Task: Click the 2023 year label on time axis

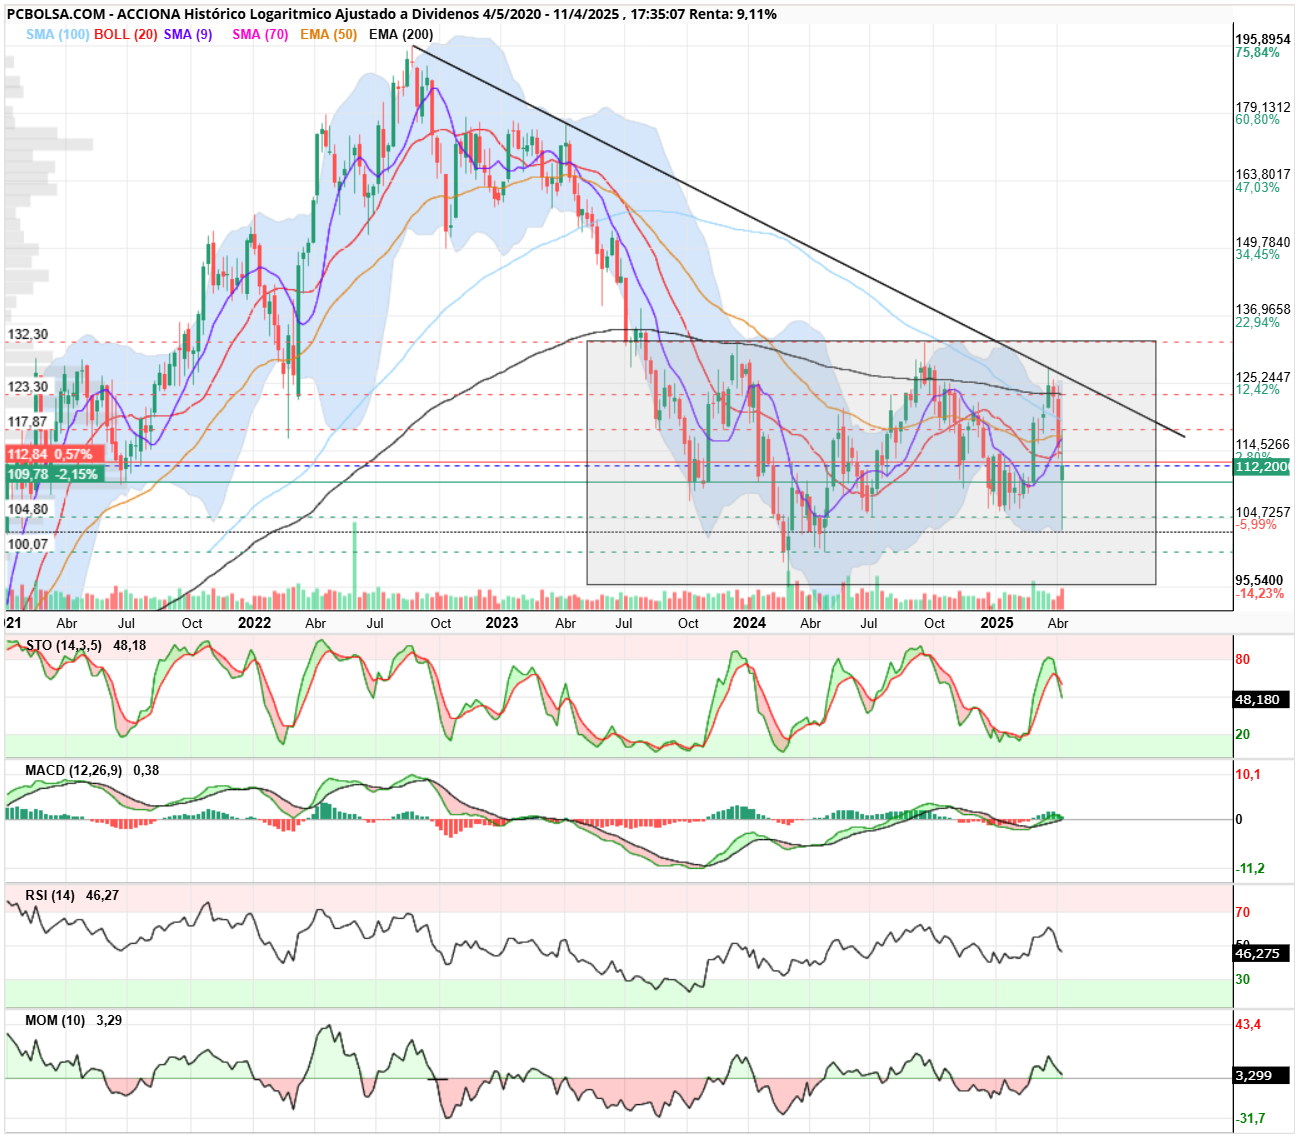Action: 502,622
